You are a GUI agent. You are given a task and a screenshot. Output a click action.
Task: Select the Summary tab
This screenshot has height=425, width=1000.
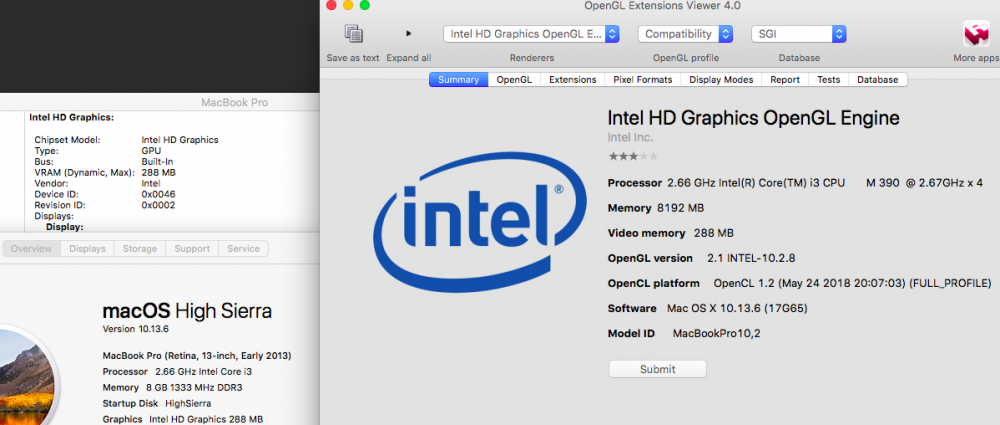[x=459, y=80]
